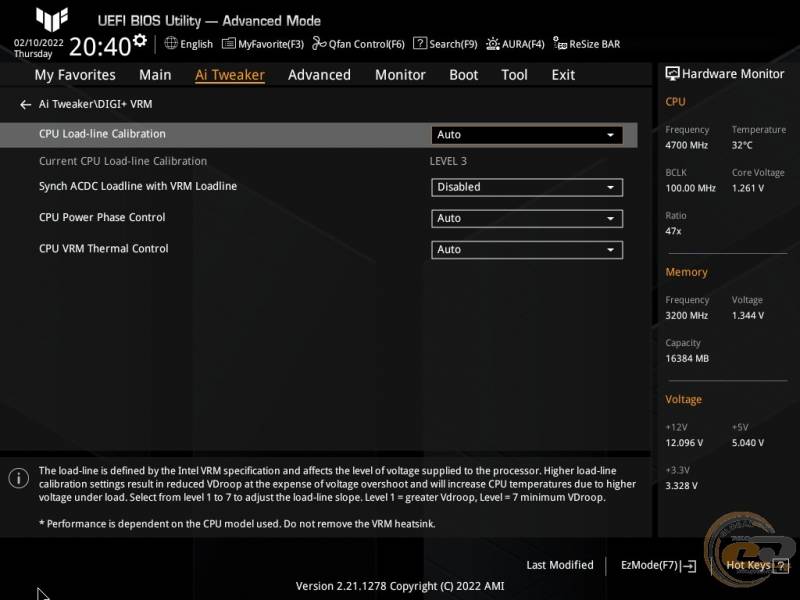Open Qfan Control(F6)
The height and width of the screenshot is (600, 800).
coord(358,44)
